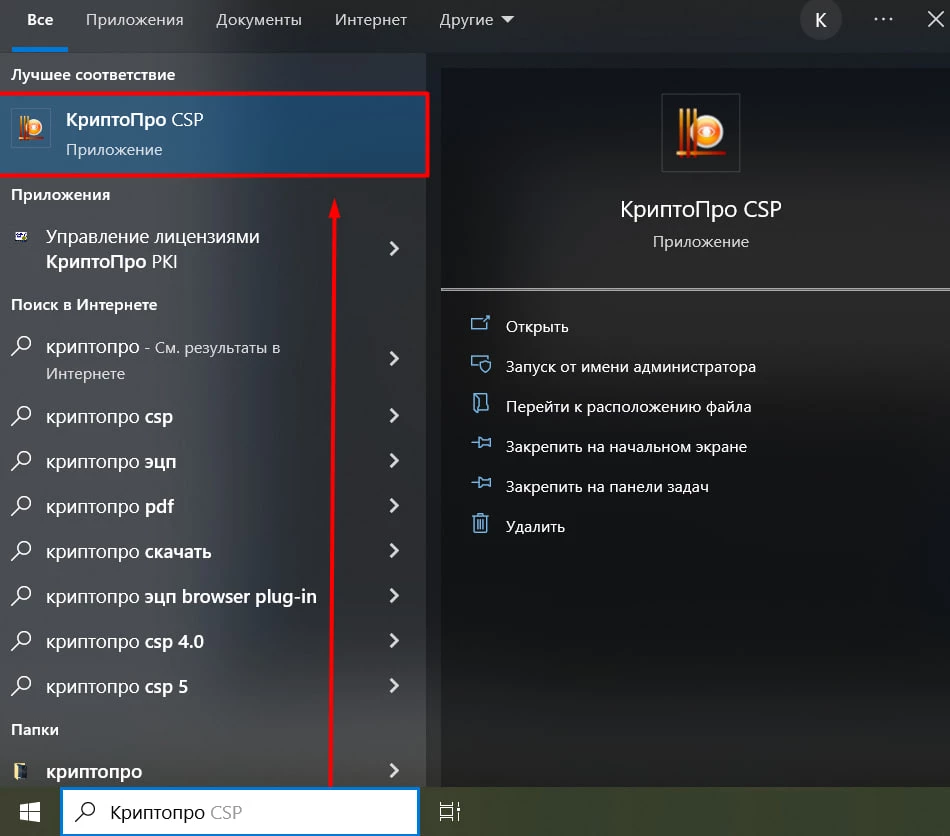Switch to the Все tab
This screenshot has width=950, height=836.
tap(40, 20)
